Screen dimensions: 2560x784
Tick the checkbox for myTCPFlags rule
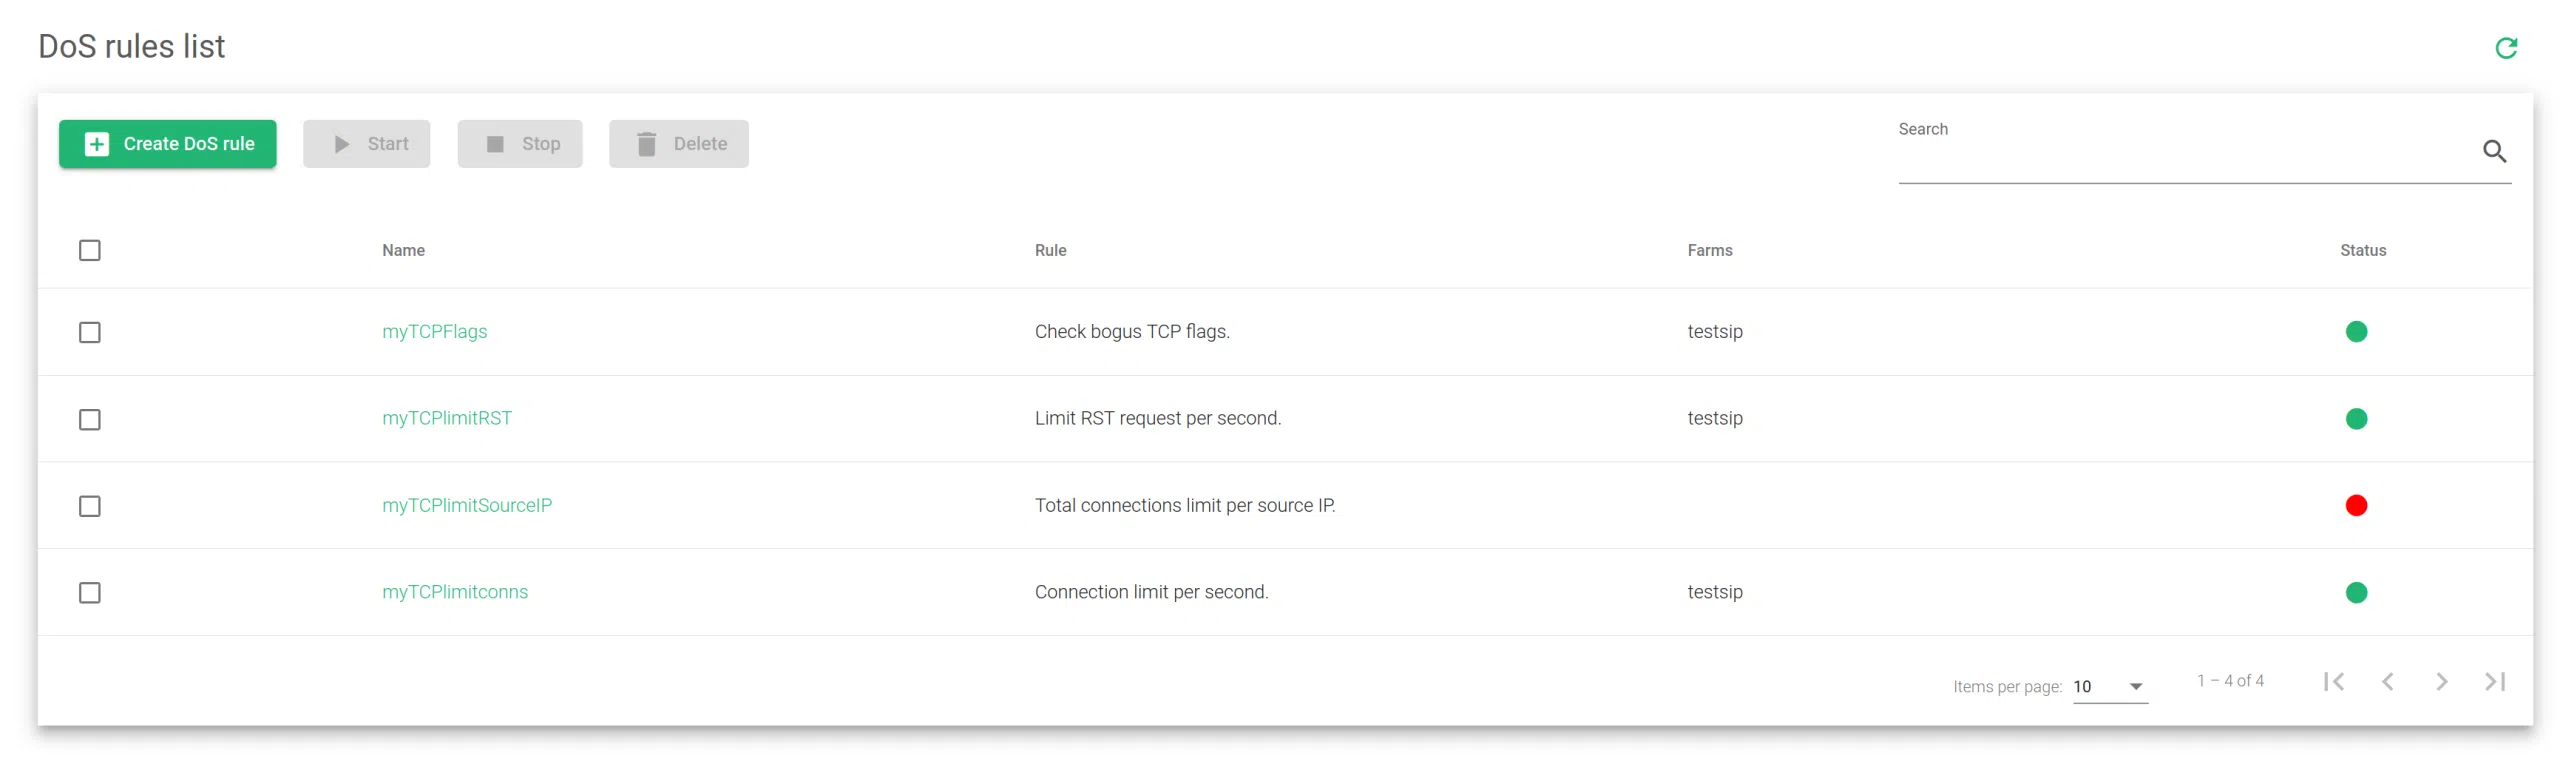[x=90, y=333]
